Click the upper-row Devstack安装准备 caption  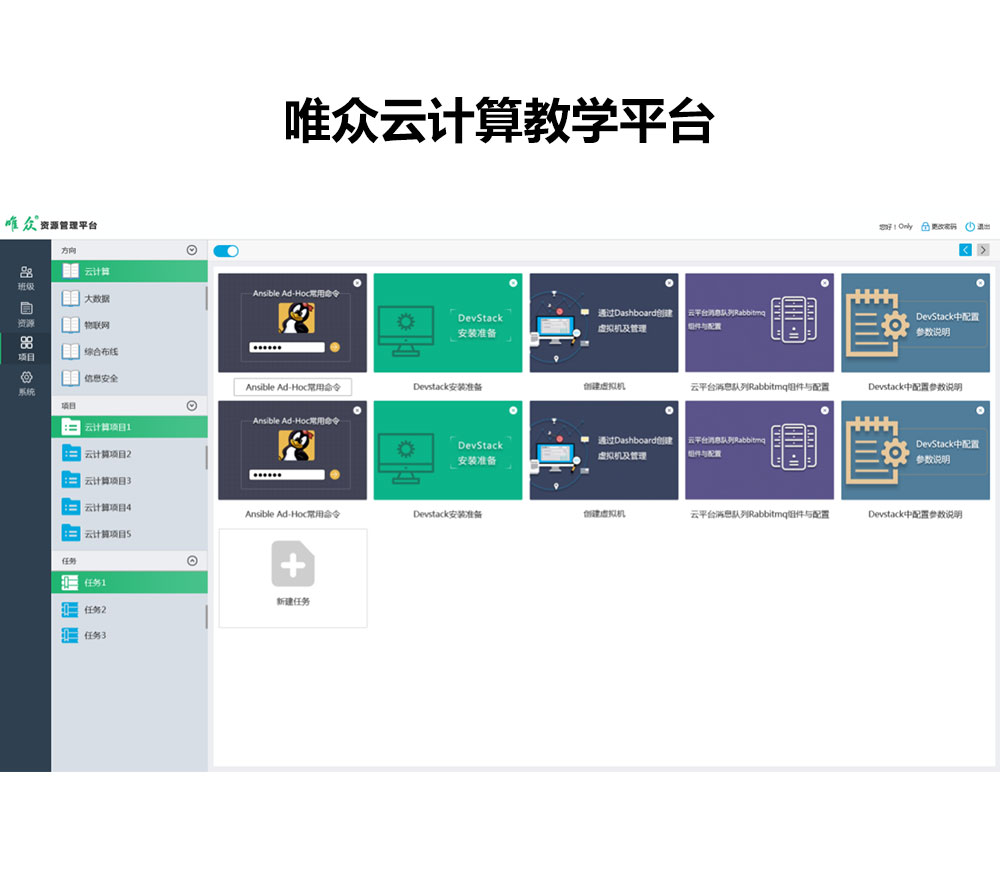pyautogui.click(x=448, y=387)
